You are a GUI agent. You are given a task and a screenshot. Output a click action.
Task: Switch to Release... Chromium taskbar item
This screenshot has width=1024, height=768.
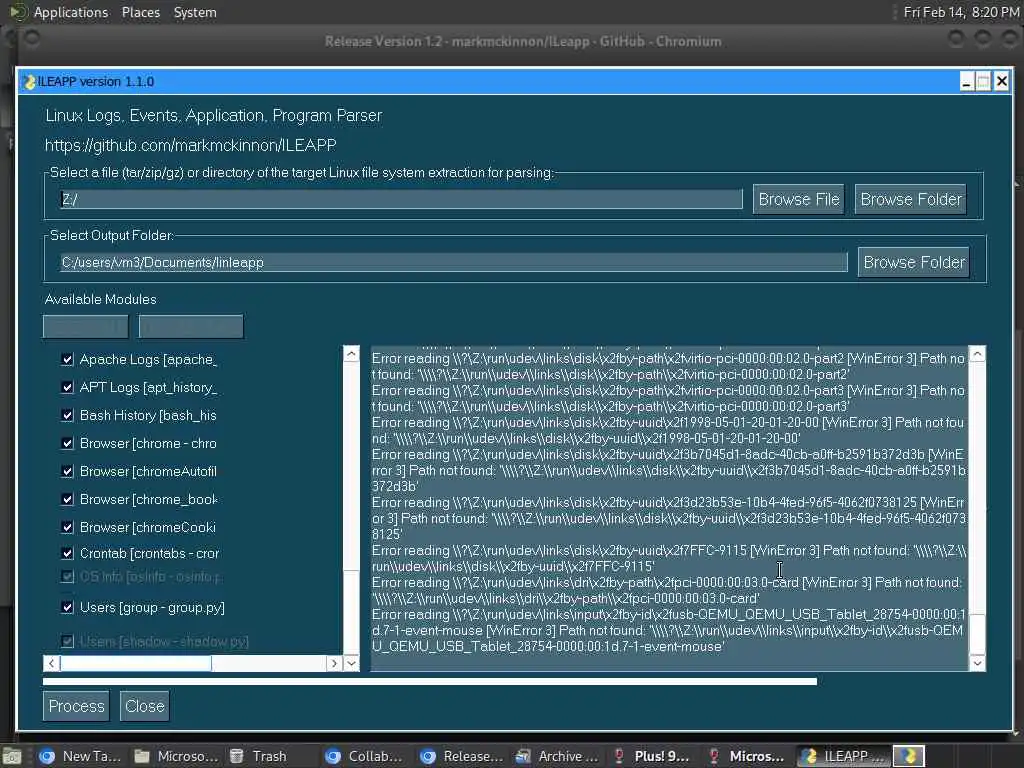pyautogui.click(x=462, y=756)
